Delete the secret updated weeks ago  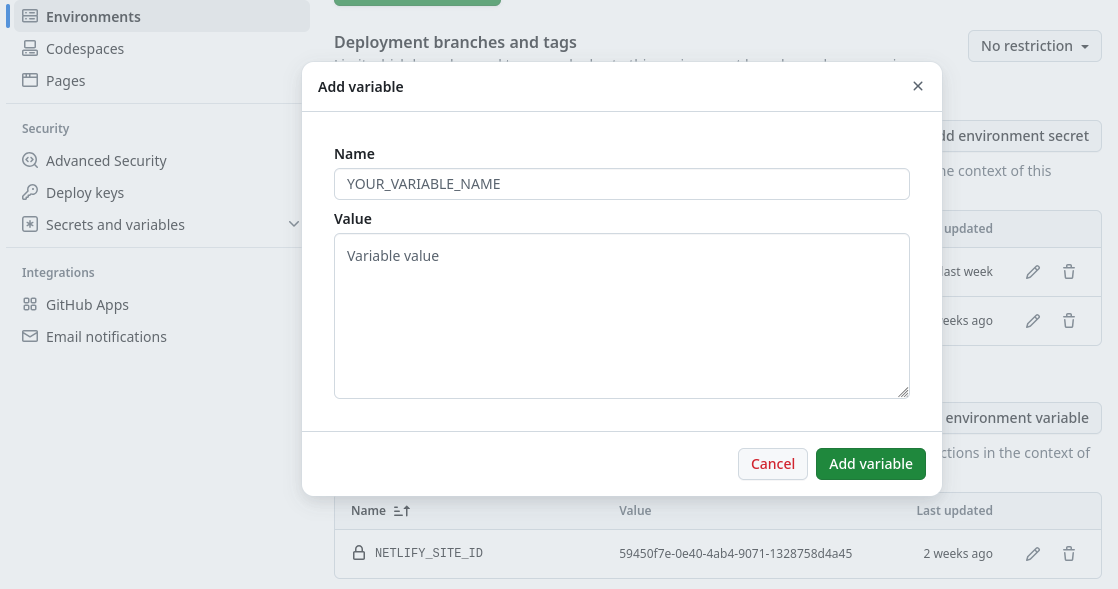[1069, 321]
